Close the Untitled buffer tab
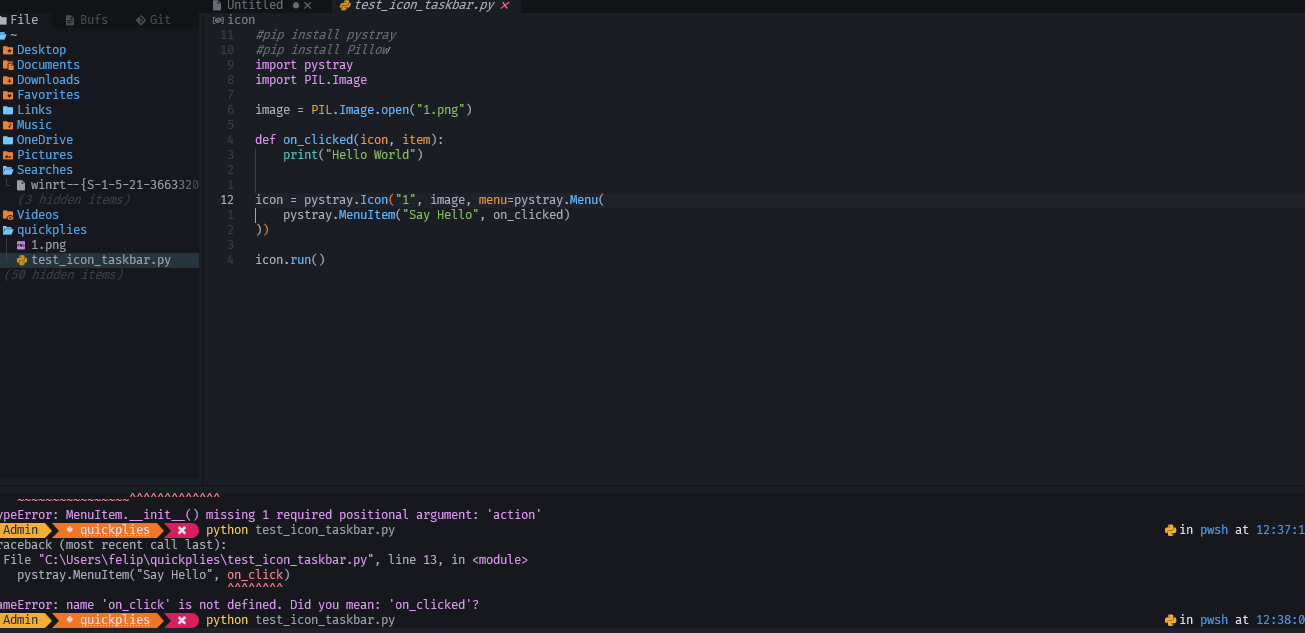The image size is (1305, 633). (308, 6)
